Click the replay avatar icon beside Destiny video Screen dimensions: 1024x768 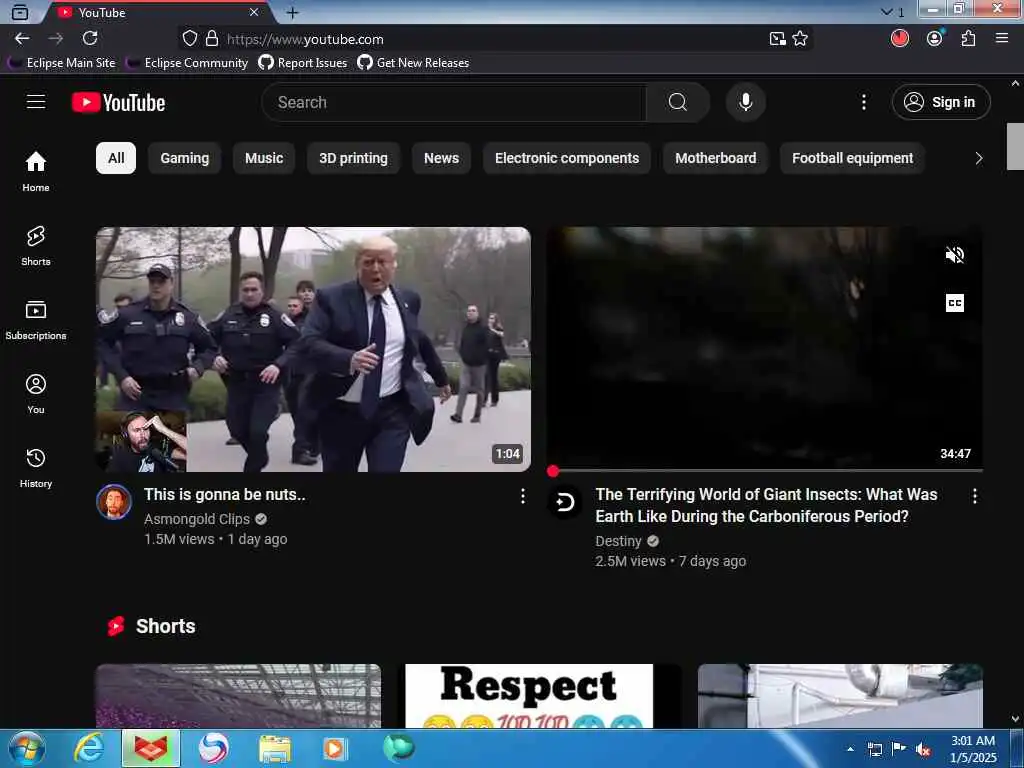click(565, 502)
